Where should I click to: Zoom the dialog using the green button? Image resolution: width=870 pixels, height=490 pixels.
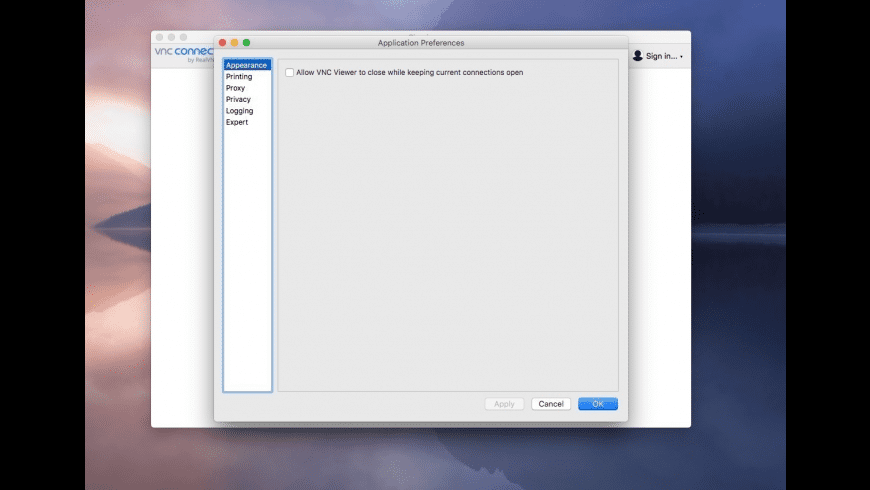click(x=246, y=43)
